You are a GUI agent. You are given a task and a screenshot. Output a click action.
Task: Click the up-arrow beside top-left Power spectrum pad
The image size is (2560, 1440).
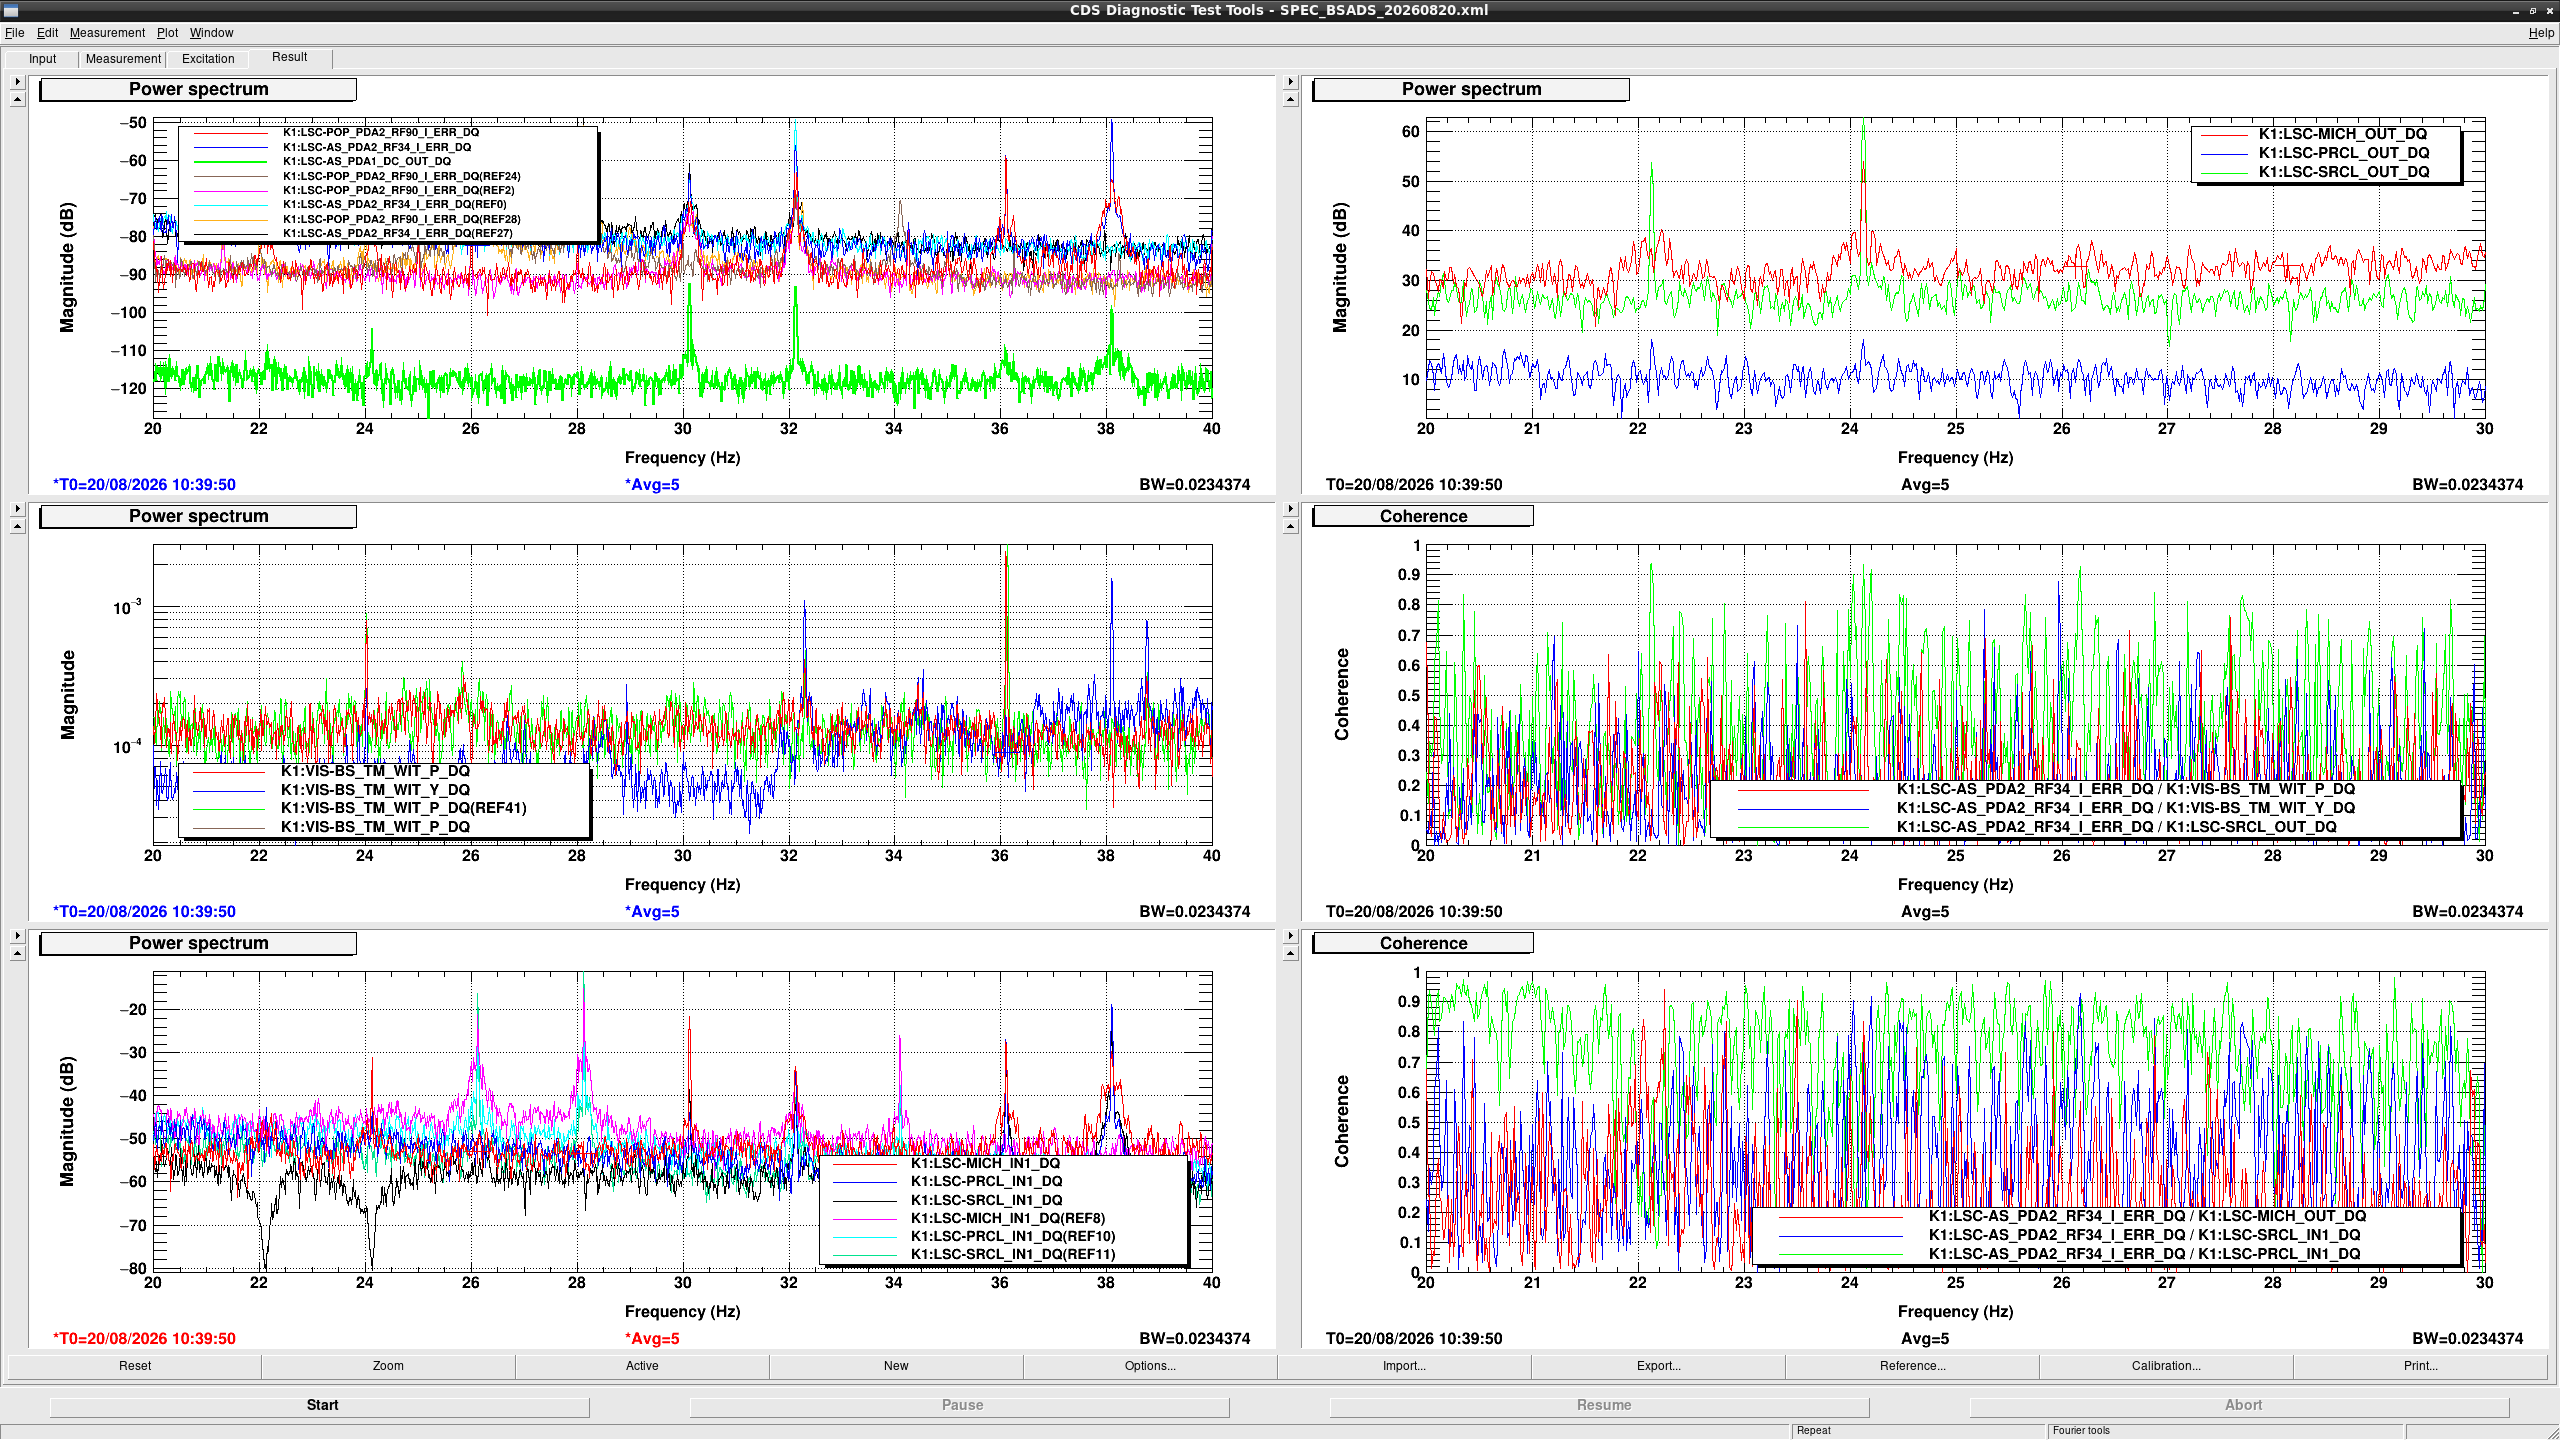(x=17, y=99)
